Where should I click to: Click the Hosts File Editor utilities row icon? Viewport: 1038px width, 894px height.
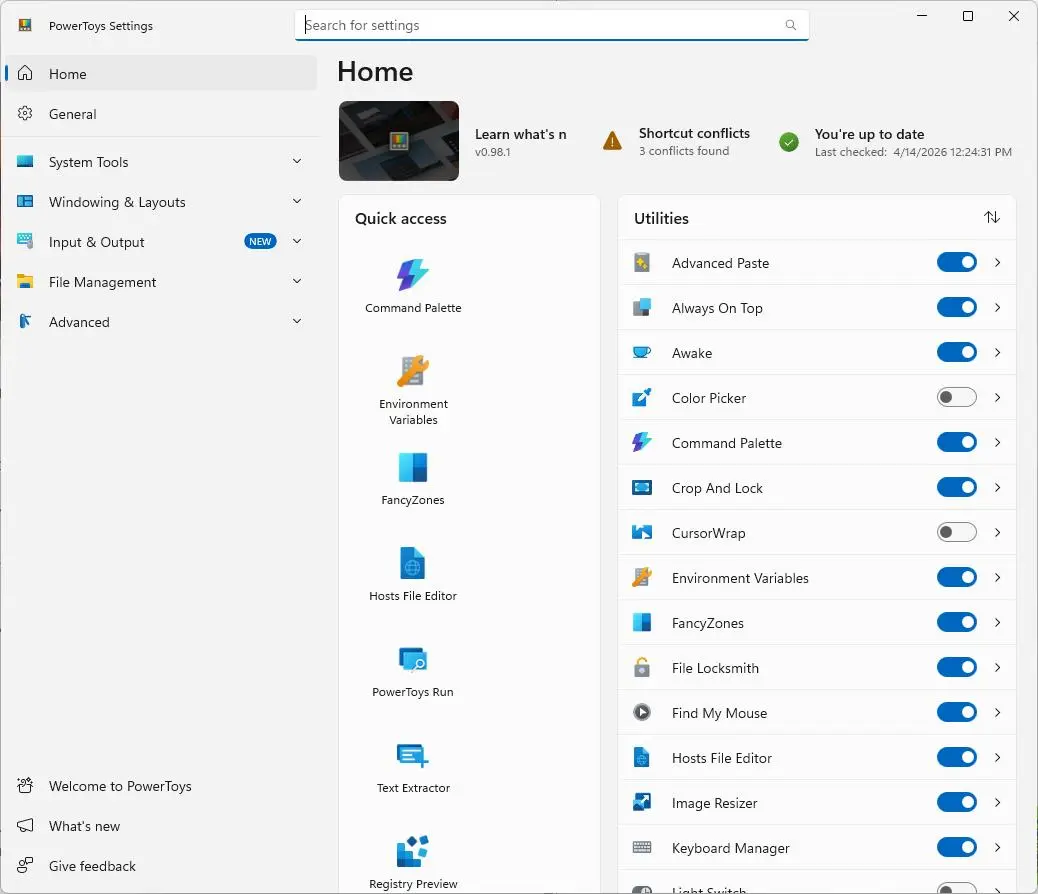641,758
